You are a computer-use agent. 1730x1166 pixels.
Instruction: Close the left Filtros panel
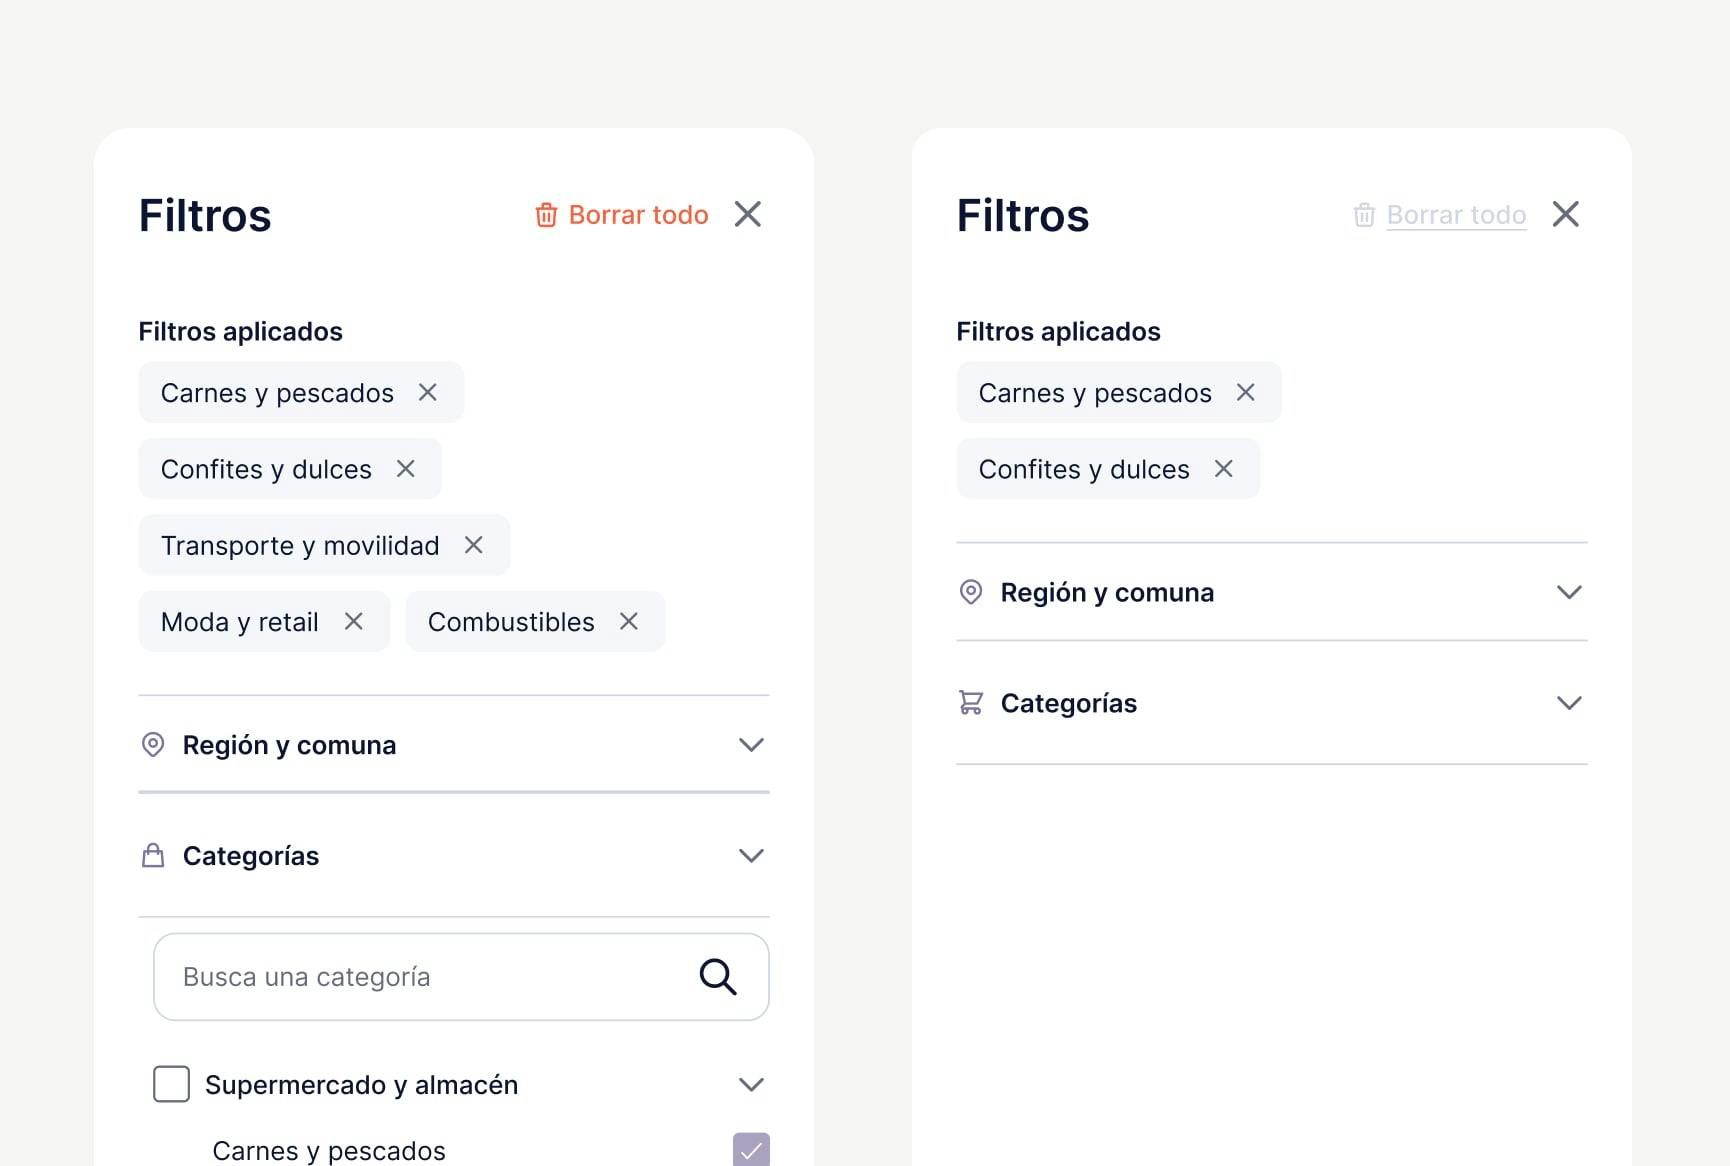pos(748,214)
